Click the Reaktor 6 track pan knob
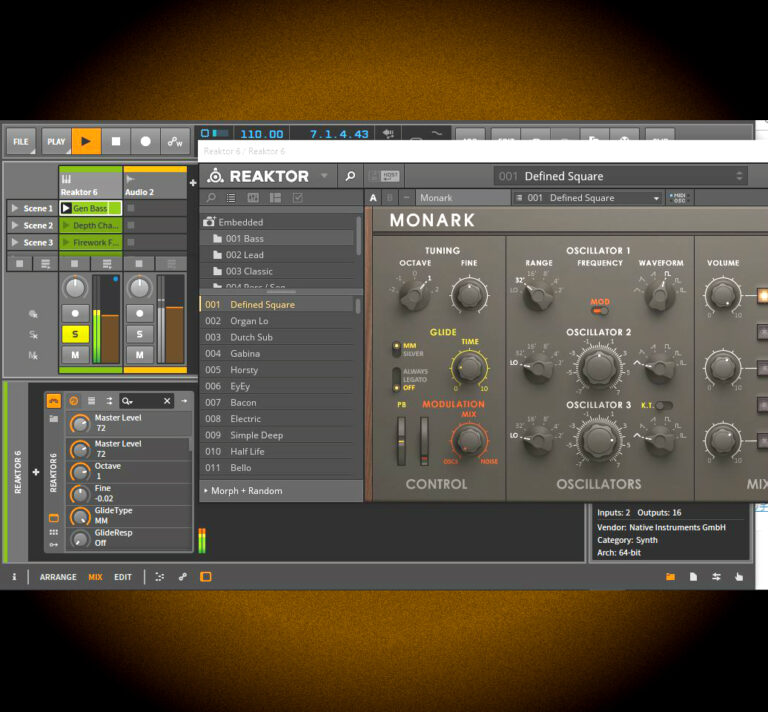 (75, 287)
